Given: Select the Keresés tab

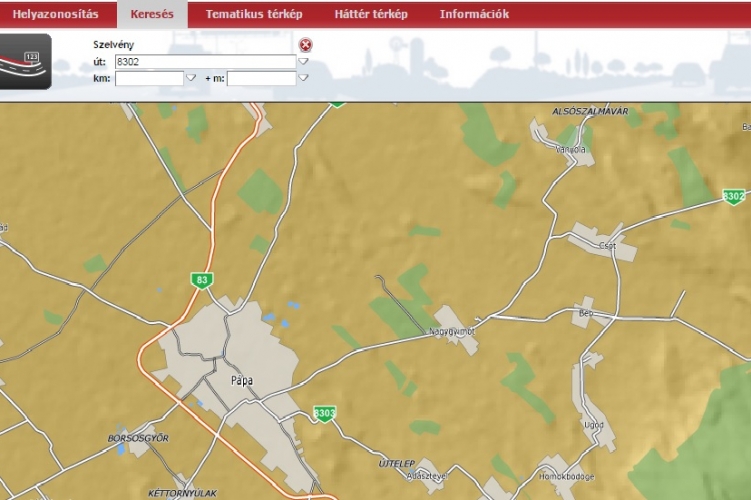Looking at the screenshot, I should pos(152,14).
